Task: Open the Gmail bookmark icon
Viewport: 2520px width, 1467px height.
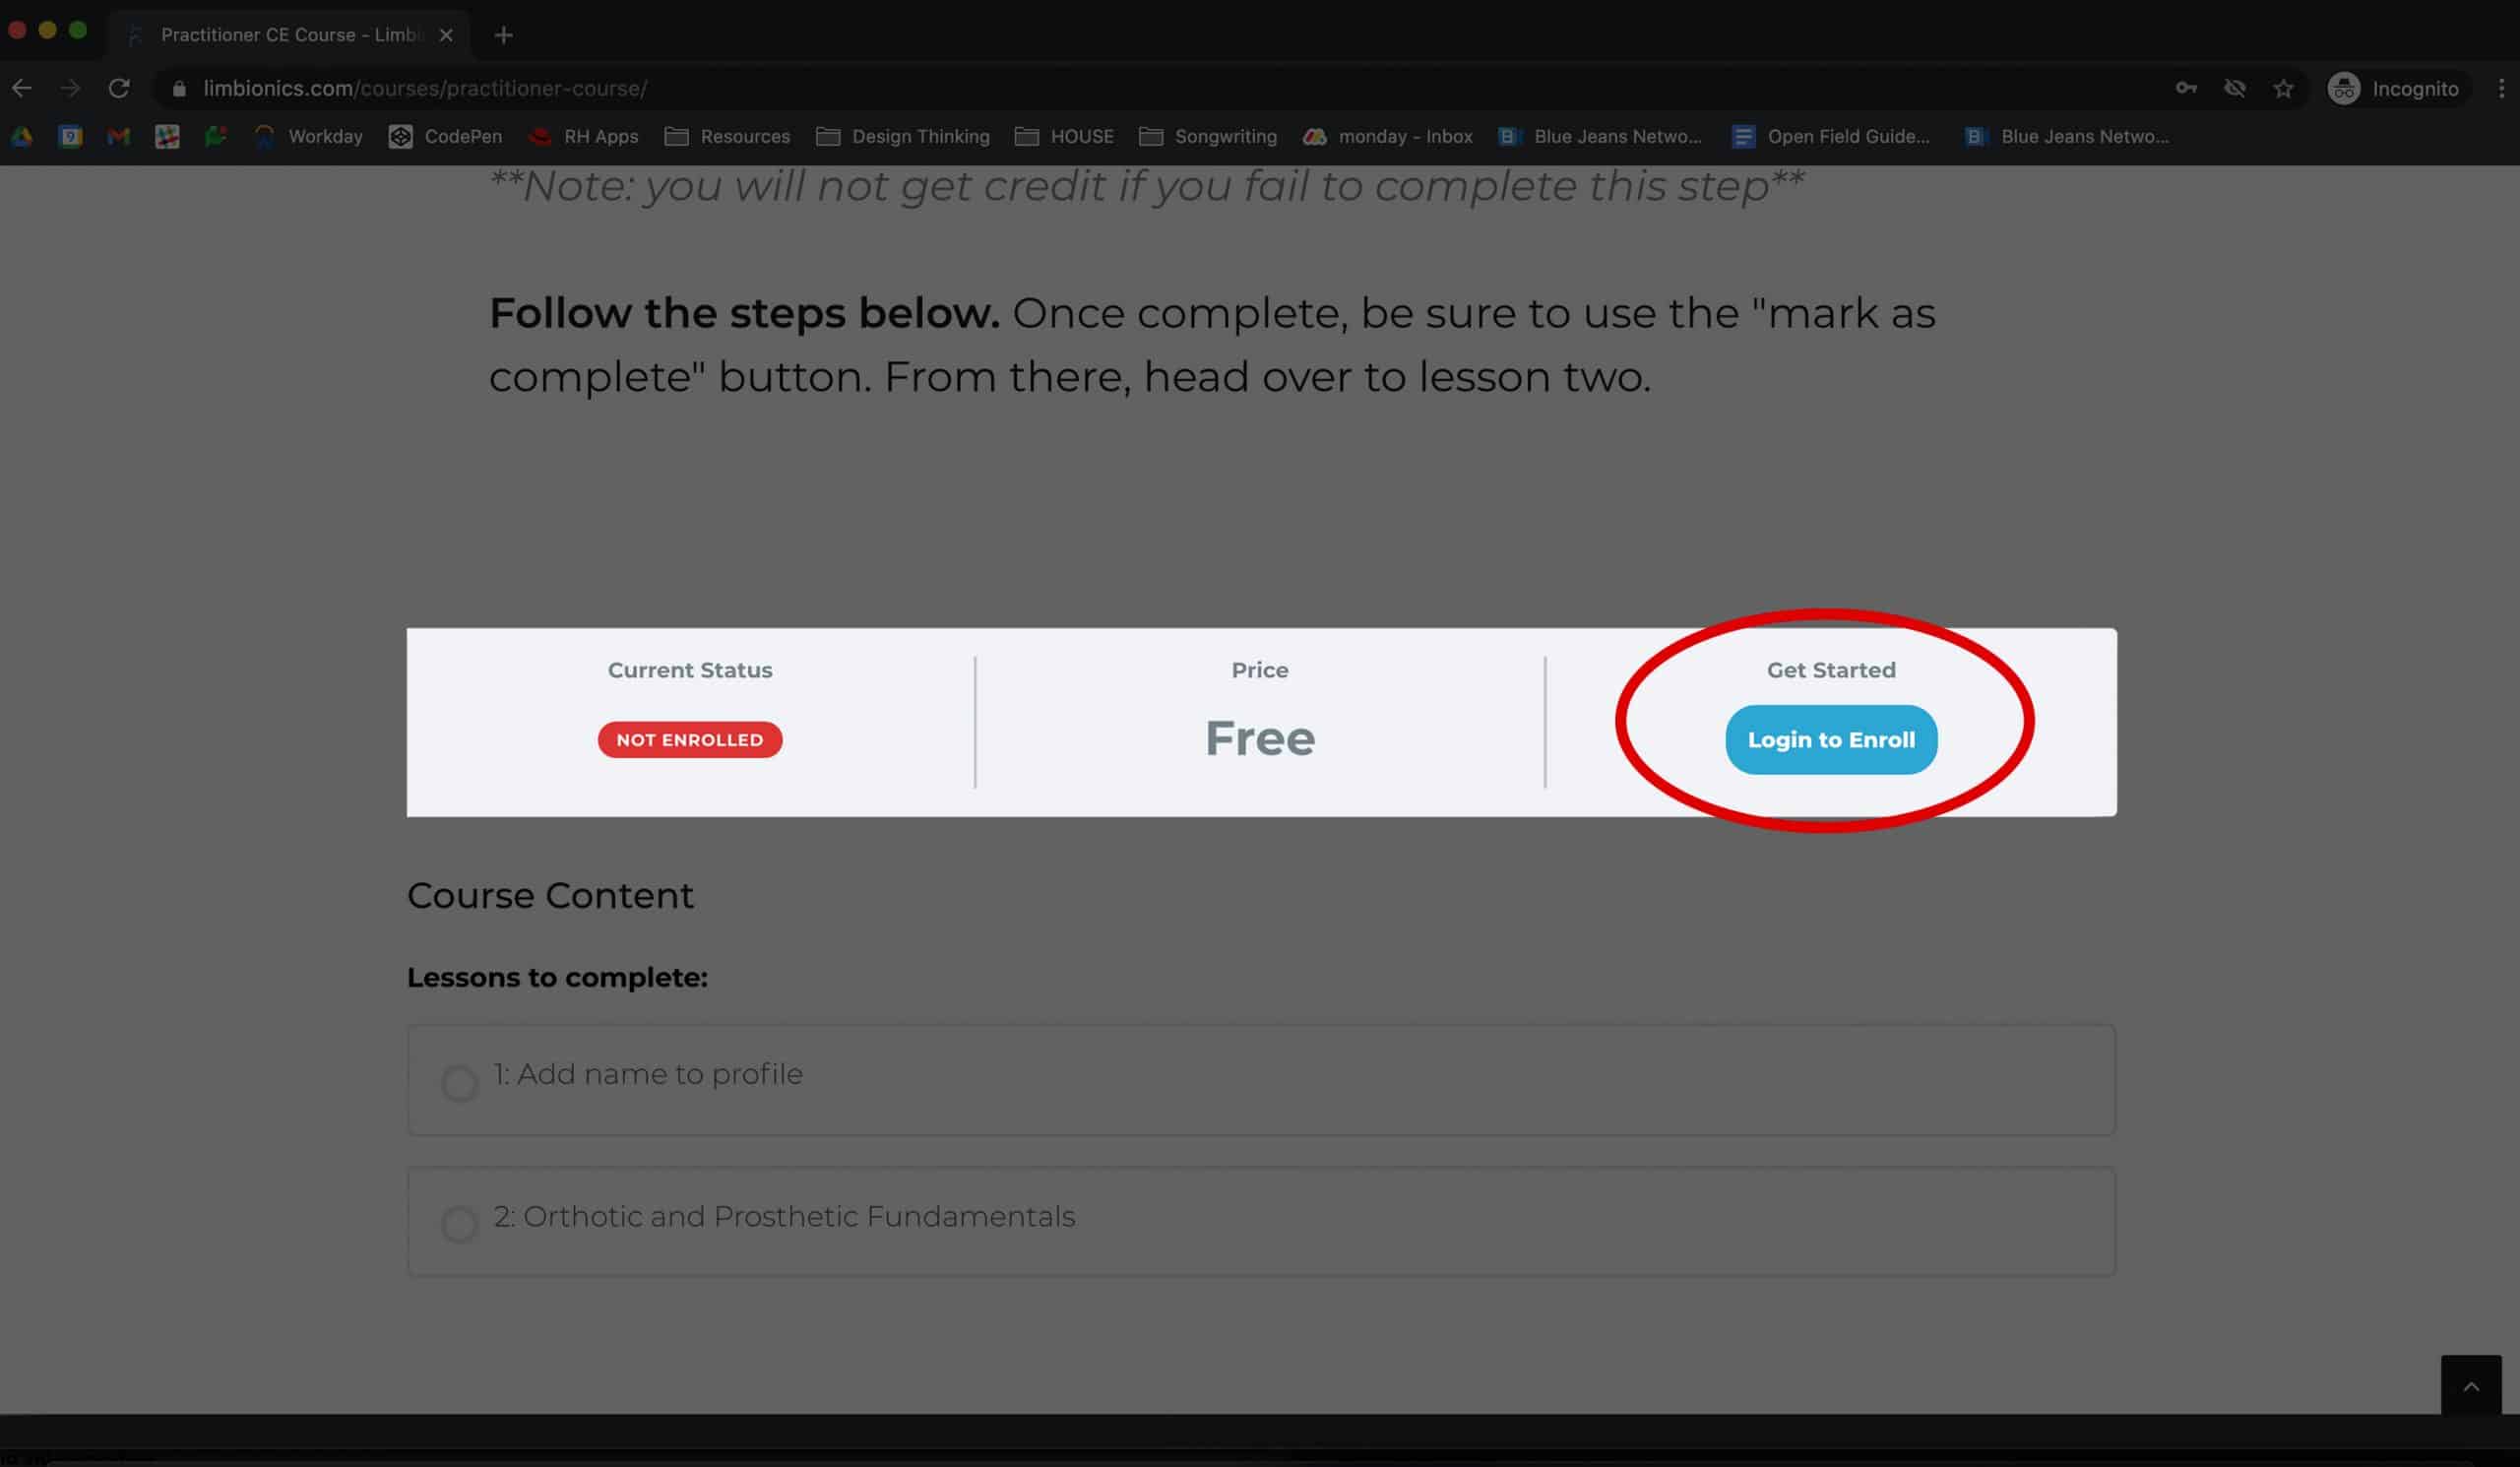Action: click(118, 137)
